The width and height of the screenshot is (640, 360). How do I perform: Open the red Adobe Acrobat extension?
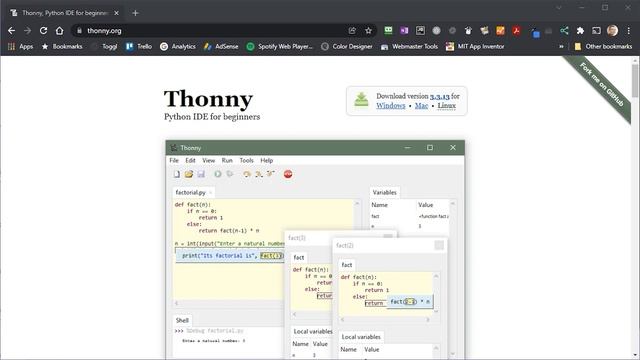(x=516, y=31)
